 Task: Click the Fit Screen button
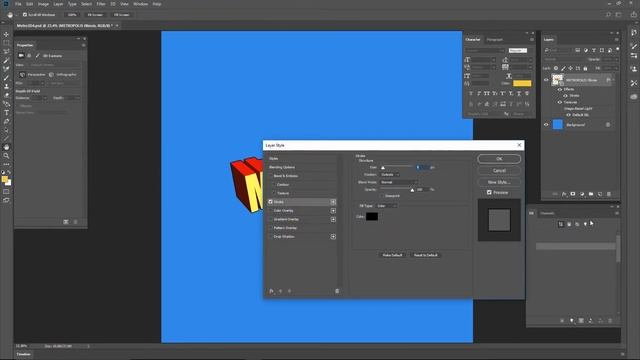coord(95,15)
